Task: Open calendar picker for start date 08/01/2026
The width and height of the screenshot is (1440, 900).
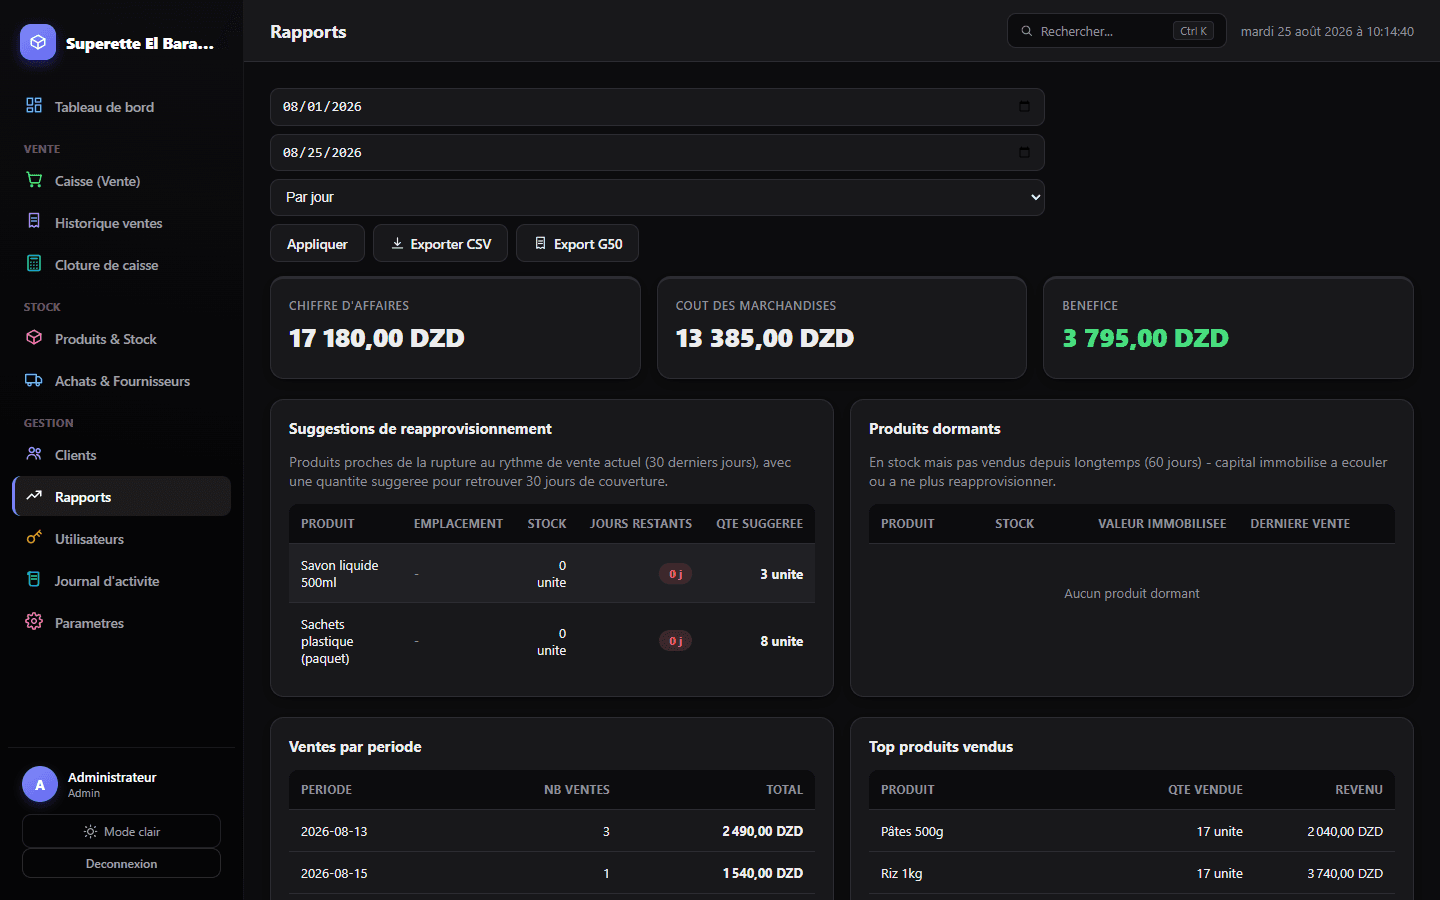Action: point(1024,107)
